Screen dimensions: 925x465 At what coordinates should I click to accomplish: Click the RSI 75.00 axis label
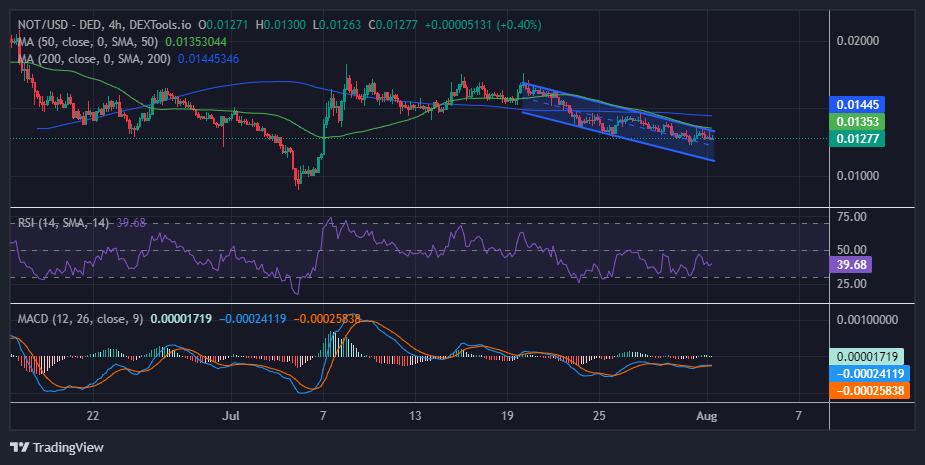click(852, 217)
